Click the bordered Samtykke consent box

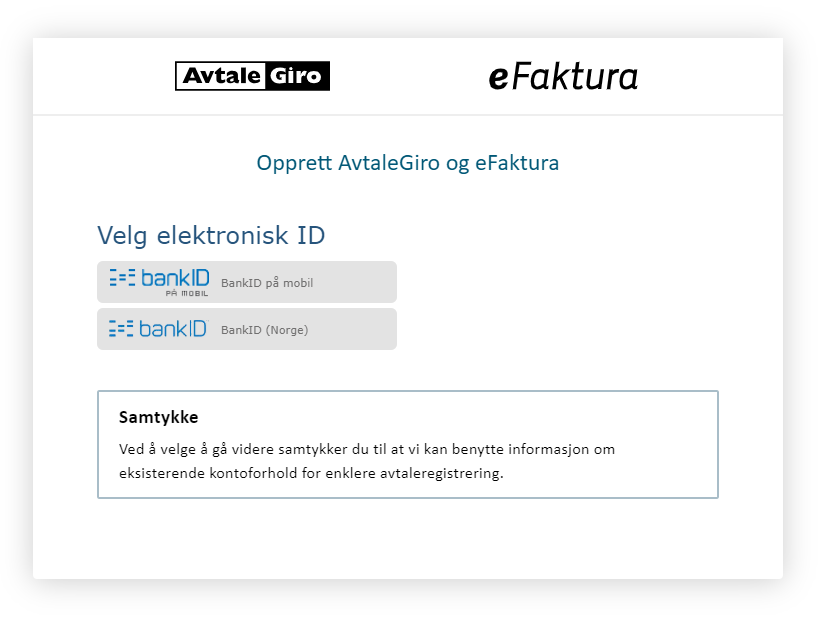pos(408,445)
